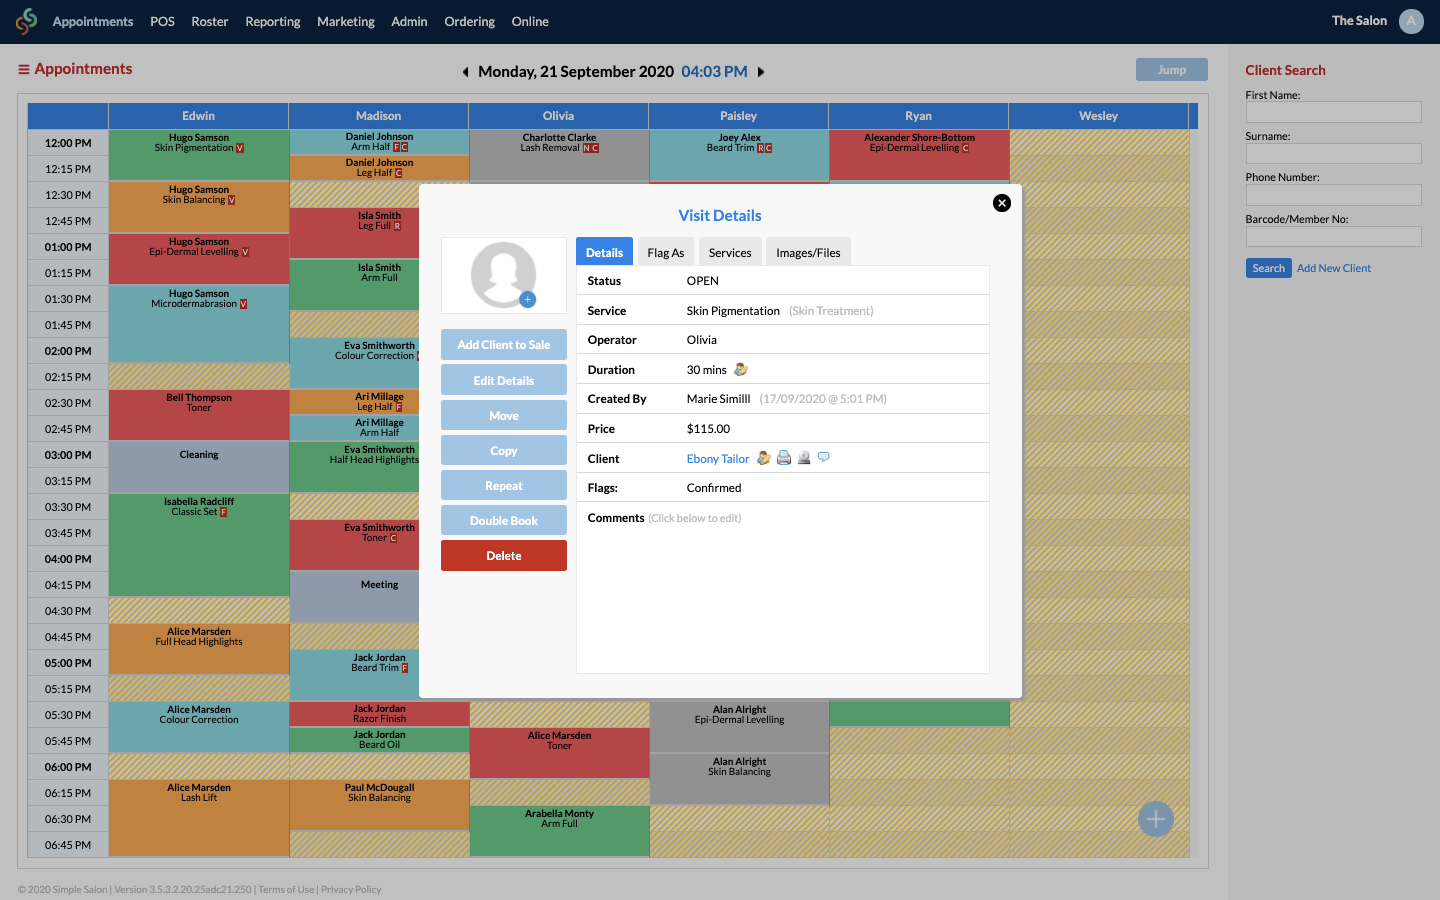Click the comments edit area in Visit Details
1440x900 pixels.
coord(782,600)
